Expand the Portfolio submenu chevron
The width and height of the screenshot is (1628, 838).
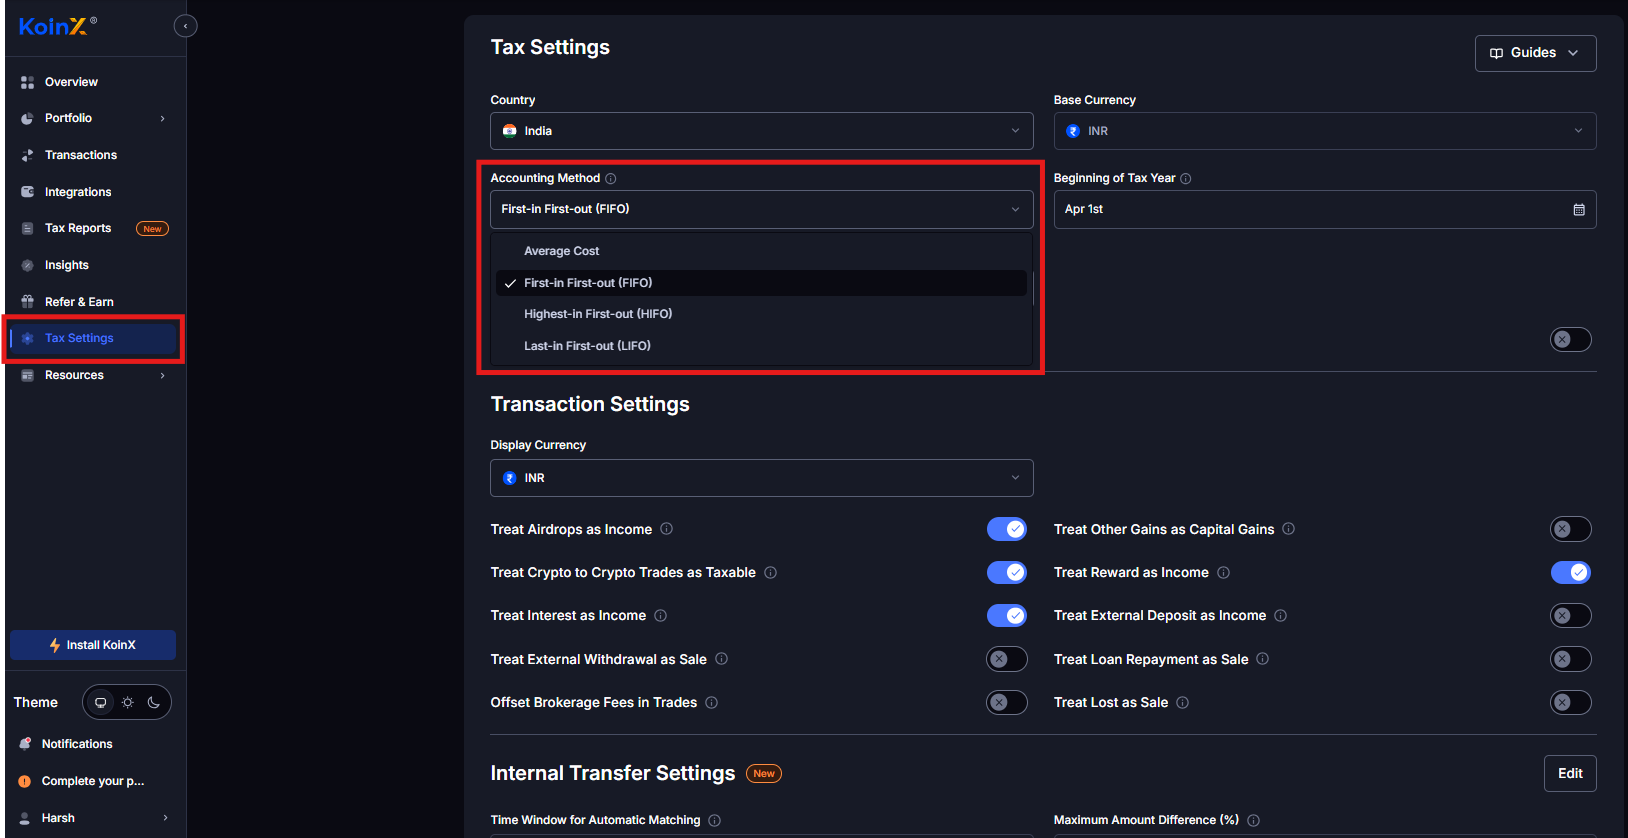pos(163,119)
